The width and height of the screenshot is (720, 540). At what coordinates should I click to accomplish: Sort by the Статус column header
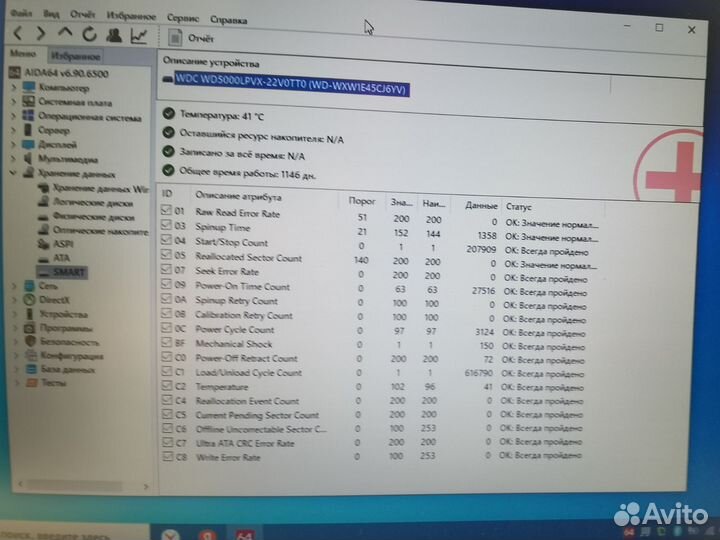(x=519, y=205)
